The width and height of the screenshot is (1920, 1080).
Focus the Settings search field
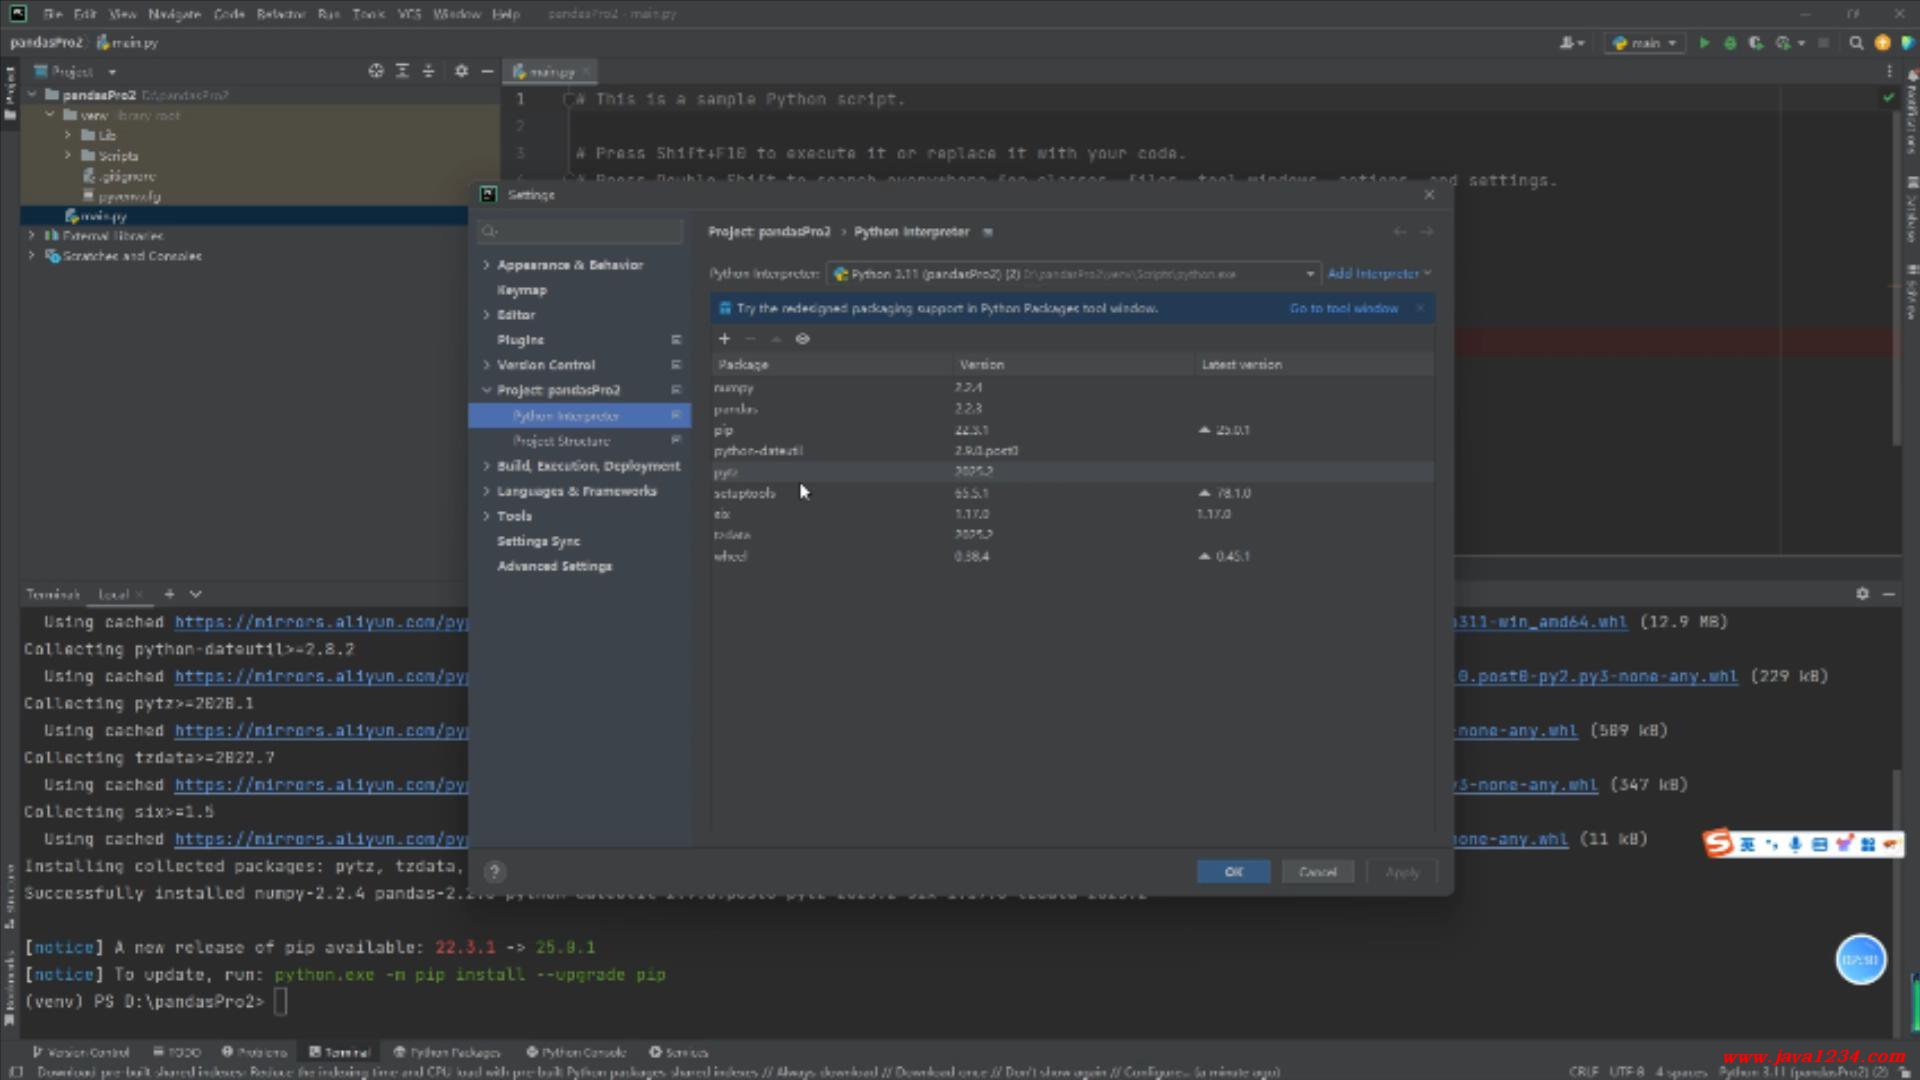(580, 231)
